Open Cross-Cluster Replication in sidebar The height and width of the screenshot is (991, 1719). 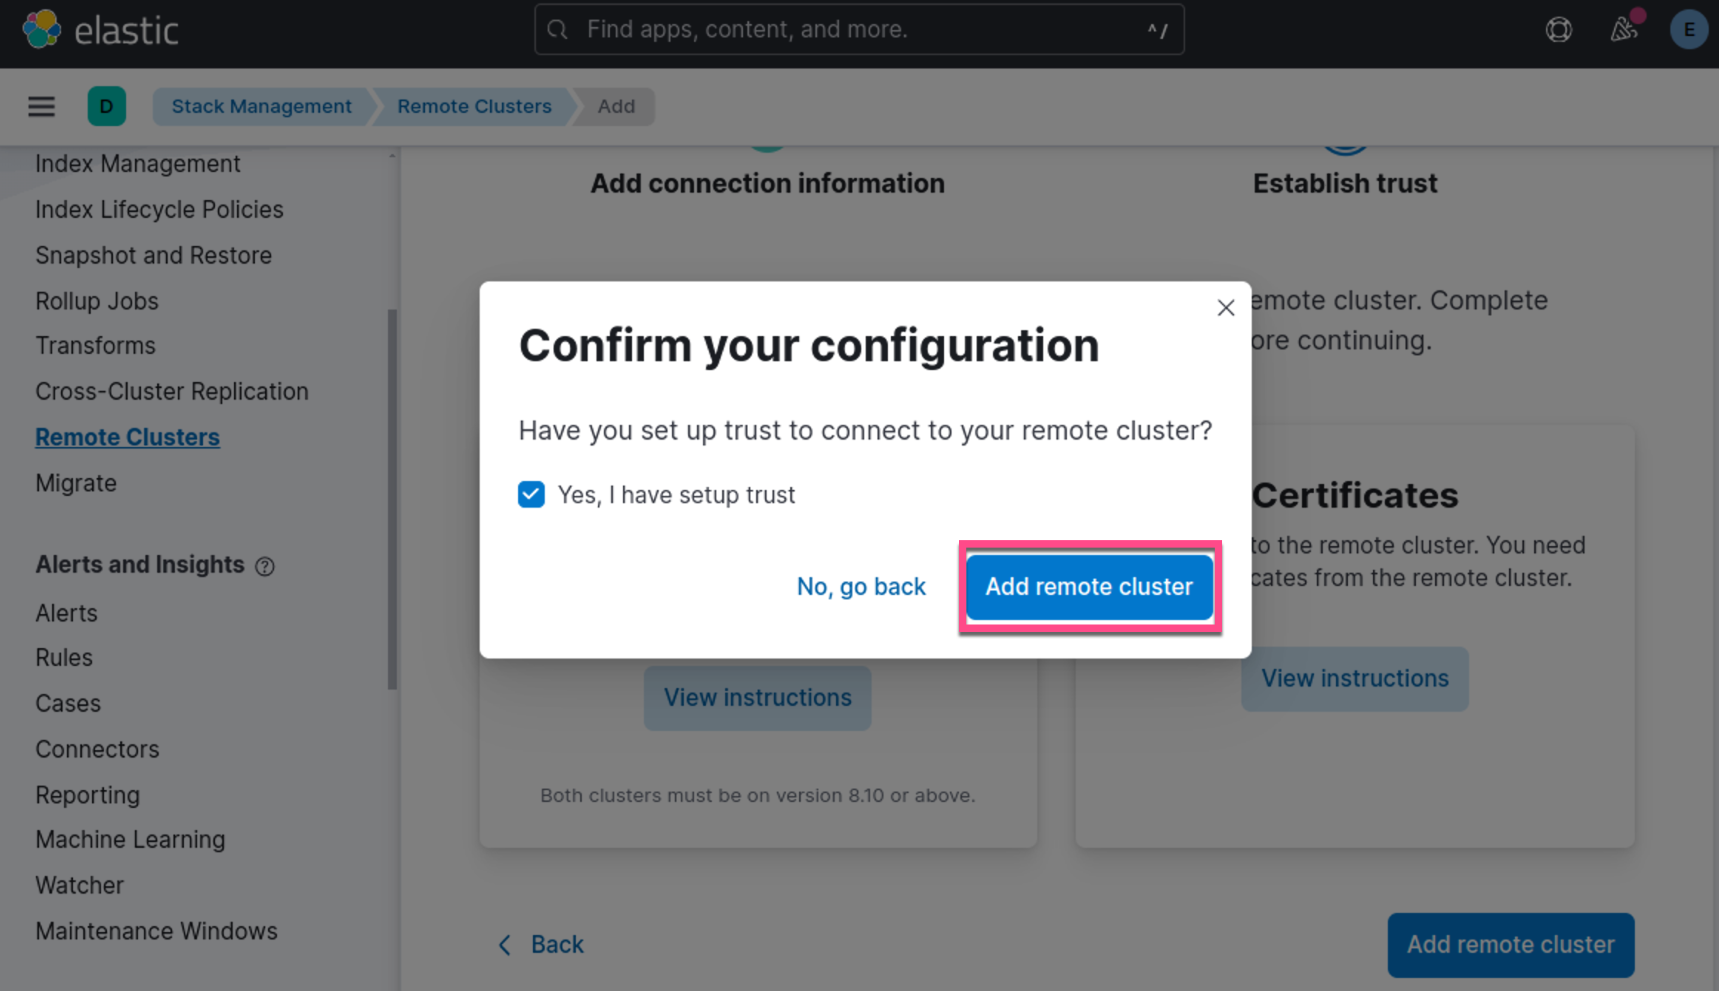pos(172,391)
